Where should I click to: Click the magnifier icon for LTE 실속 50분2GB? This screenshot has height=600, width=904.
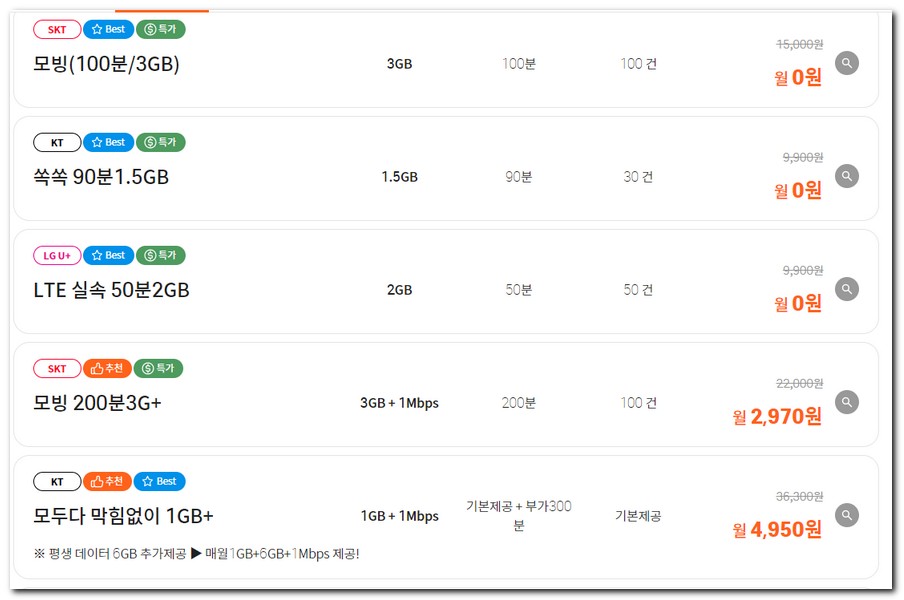[x=846, y=289]
